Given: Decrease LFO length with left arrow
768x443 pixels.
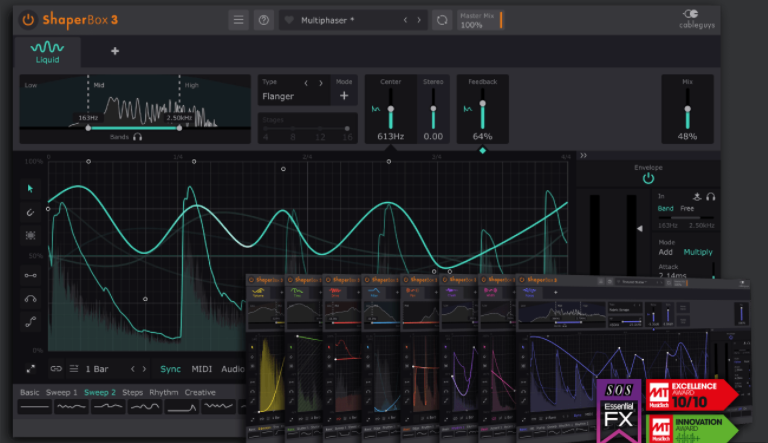Looking at the screenshot, I should 133,369.
